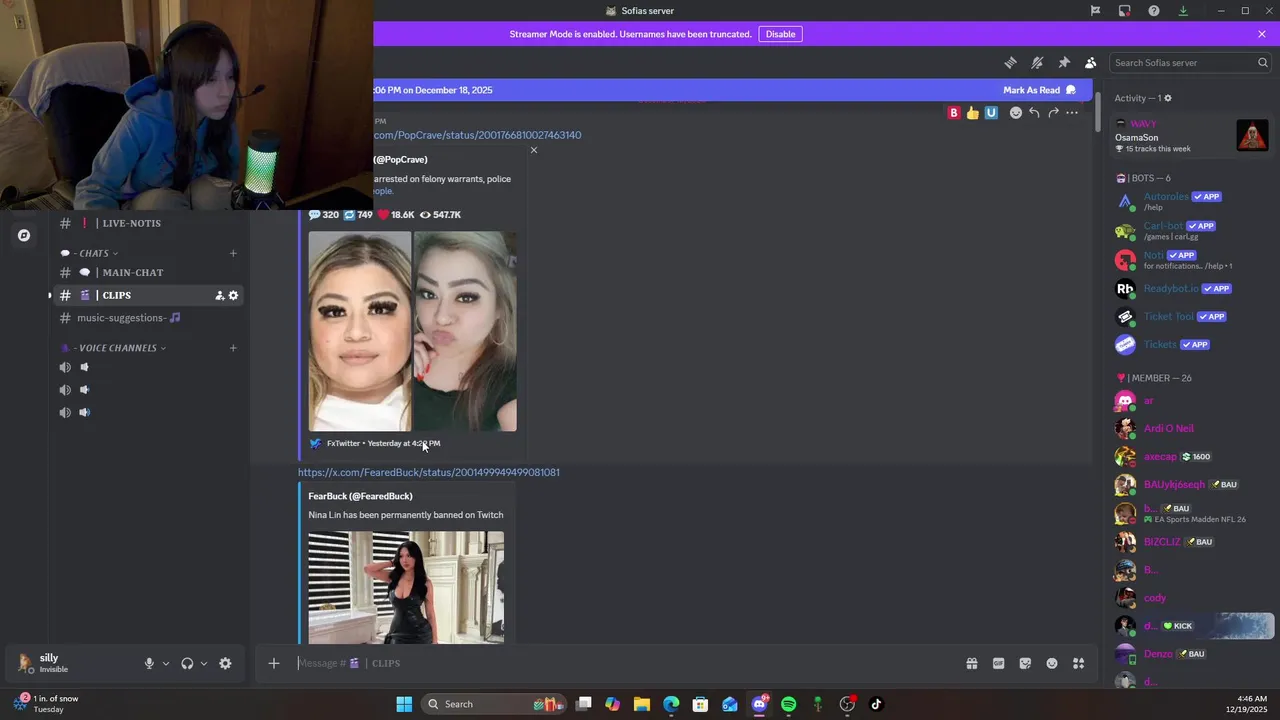Join the second voice channel

click(x=147, y=390)
